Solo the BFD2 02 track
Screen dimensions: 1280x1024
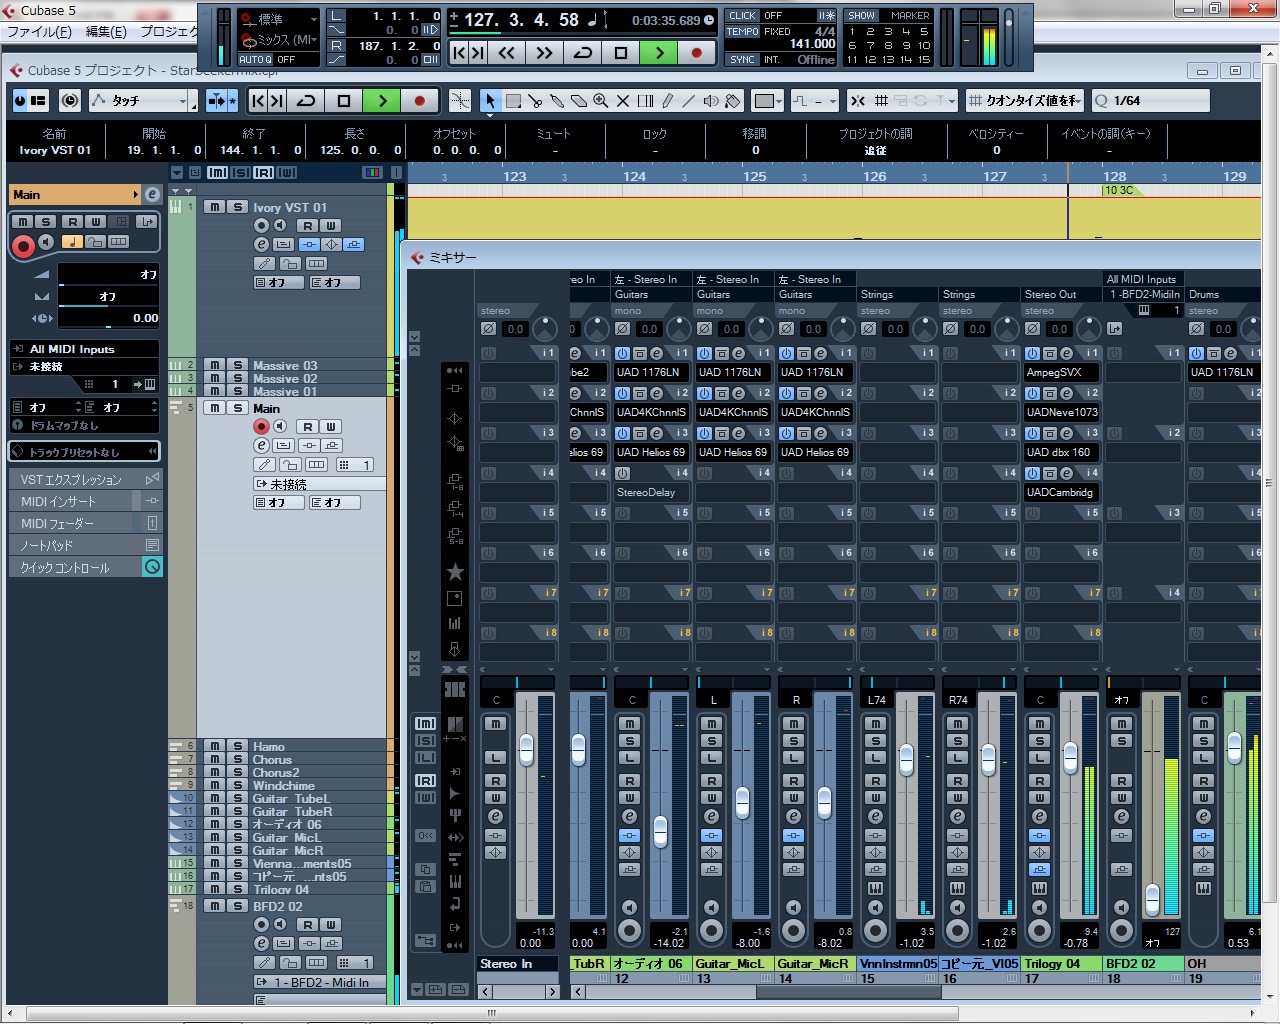pyautogui.click(x=238, y=906)
